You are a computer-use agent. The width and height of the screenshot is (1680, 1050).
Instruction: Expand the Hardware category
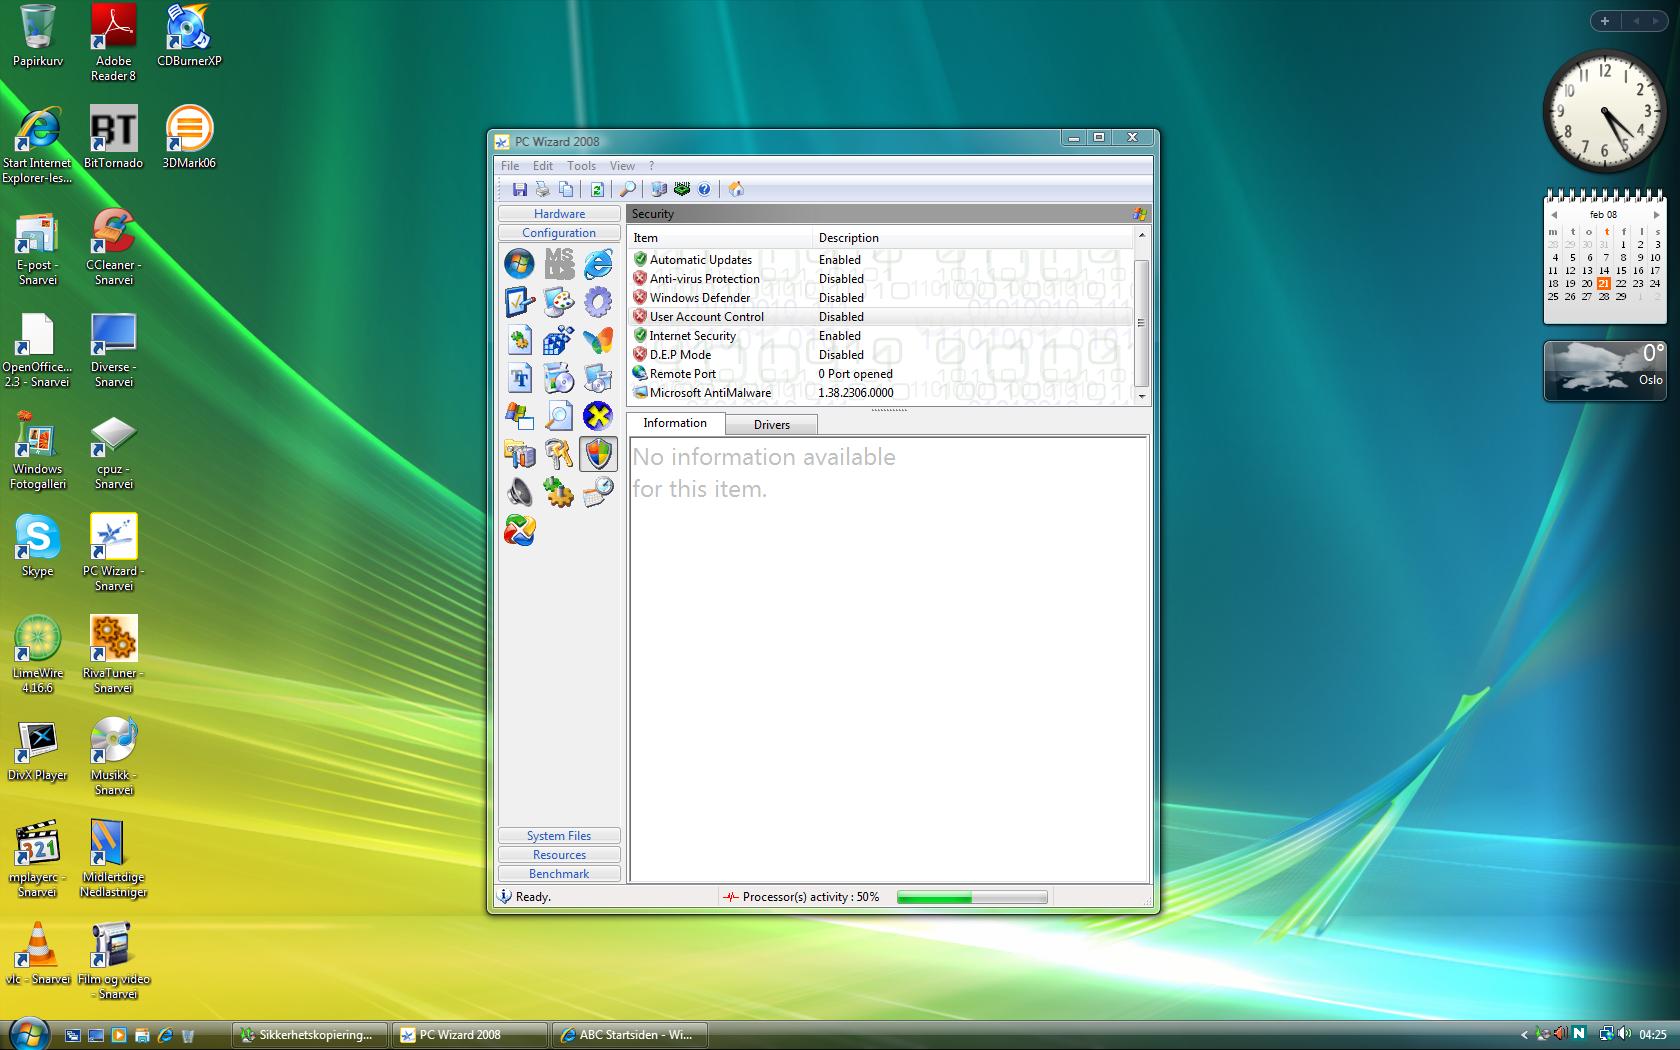[x=559, y=214]
